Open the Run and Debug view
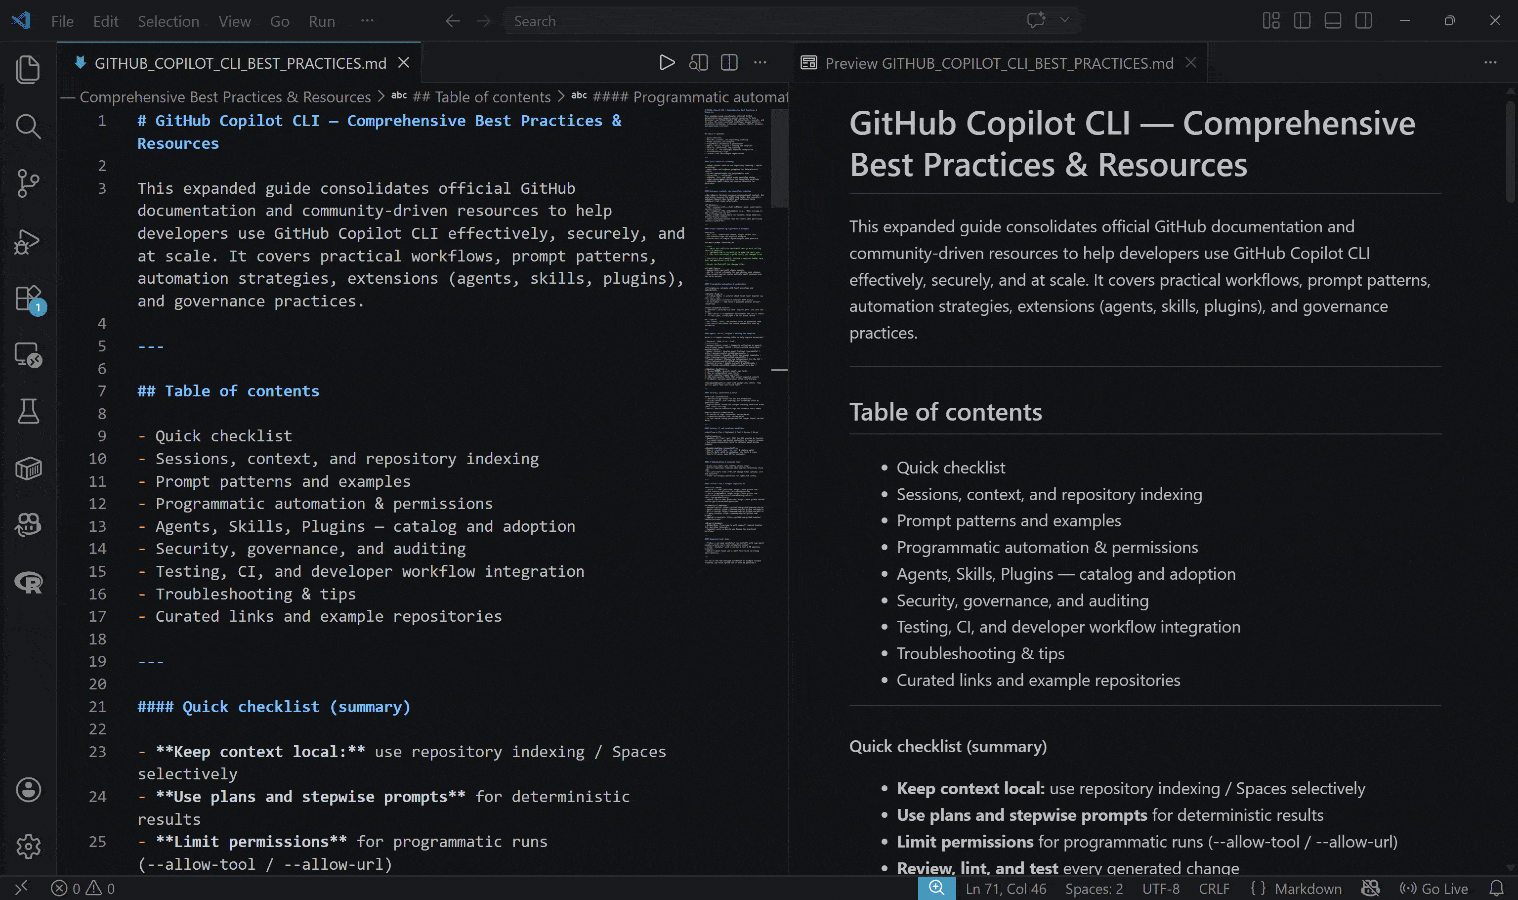 (x=28, y=241)
